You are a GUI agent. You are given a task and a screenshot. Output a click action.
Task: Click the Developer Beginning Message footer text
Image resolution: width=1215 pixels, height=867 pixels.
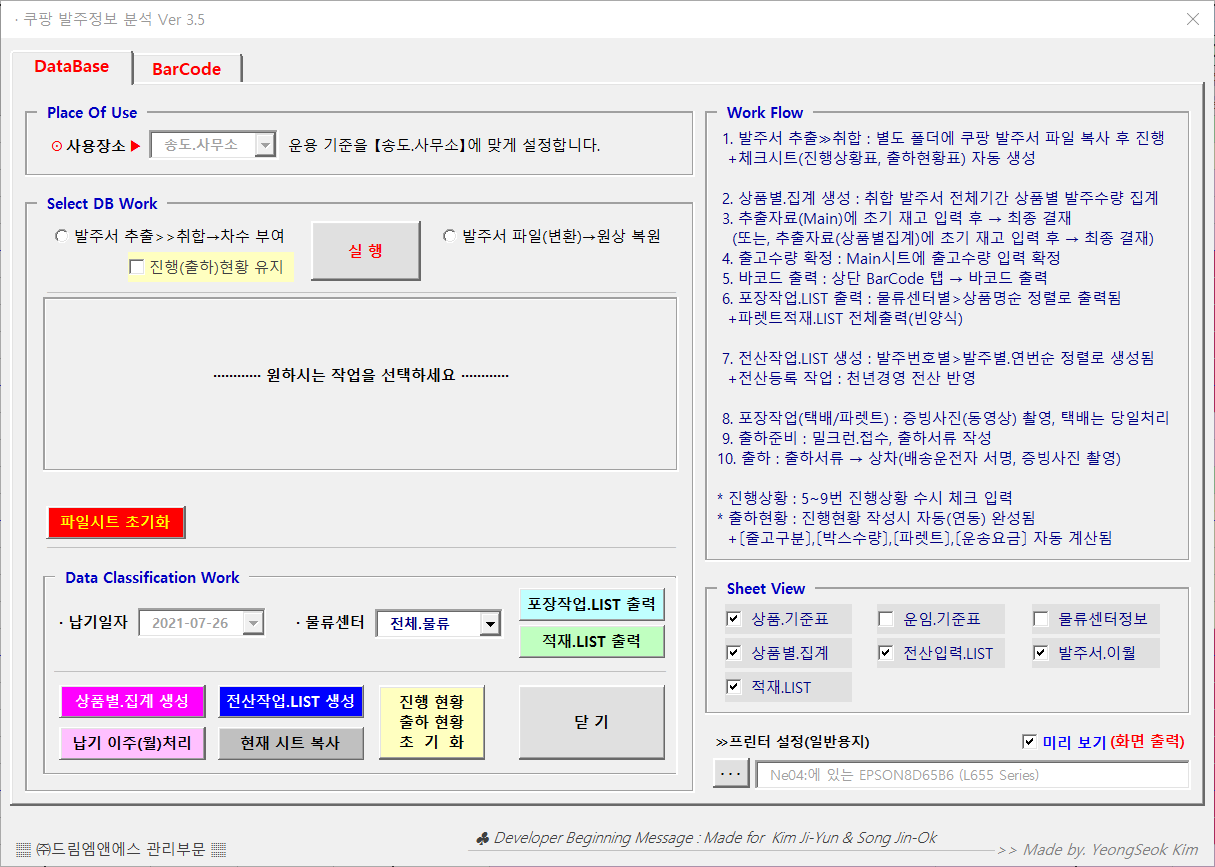(706, 838)
